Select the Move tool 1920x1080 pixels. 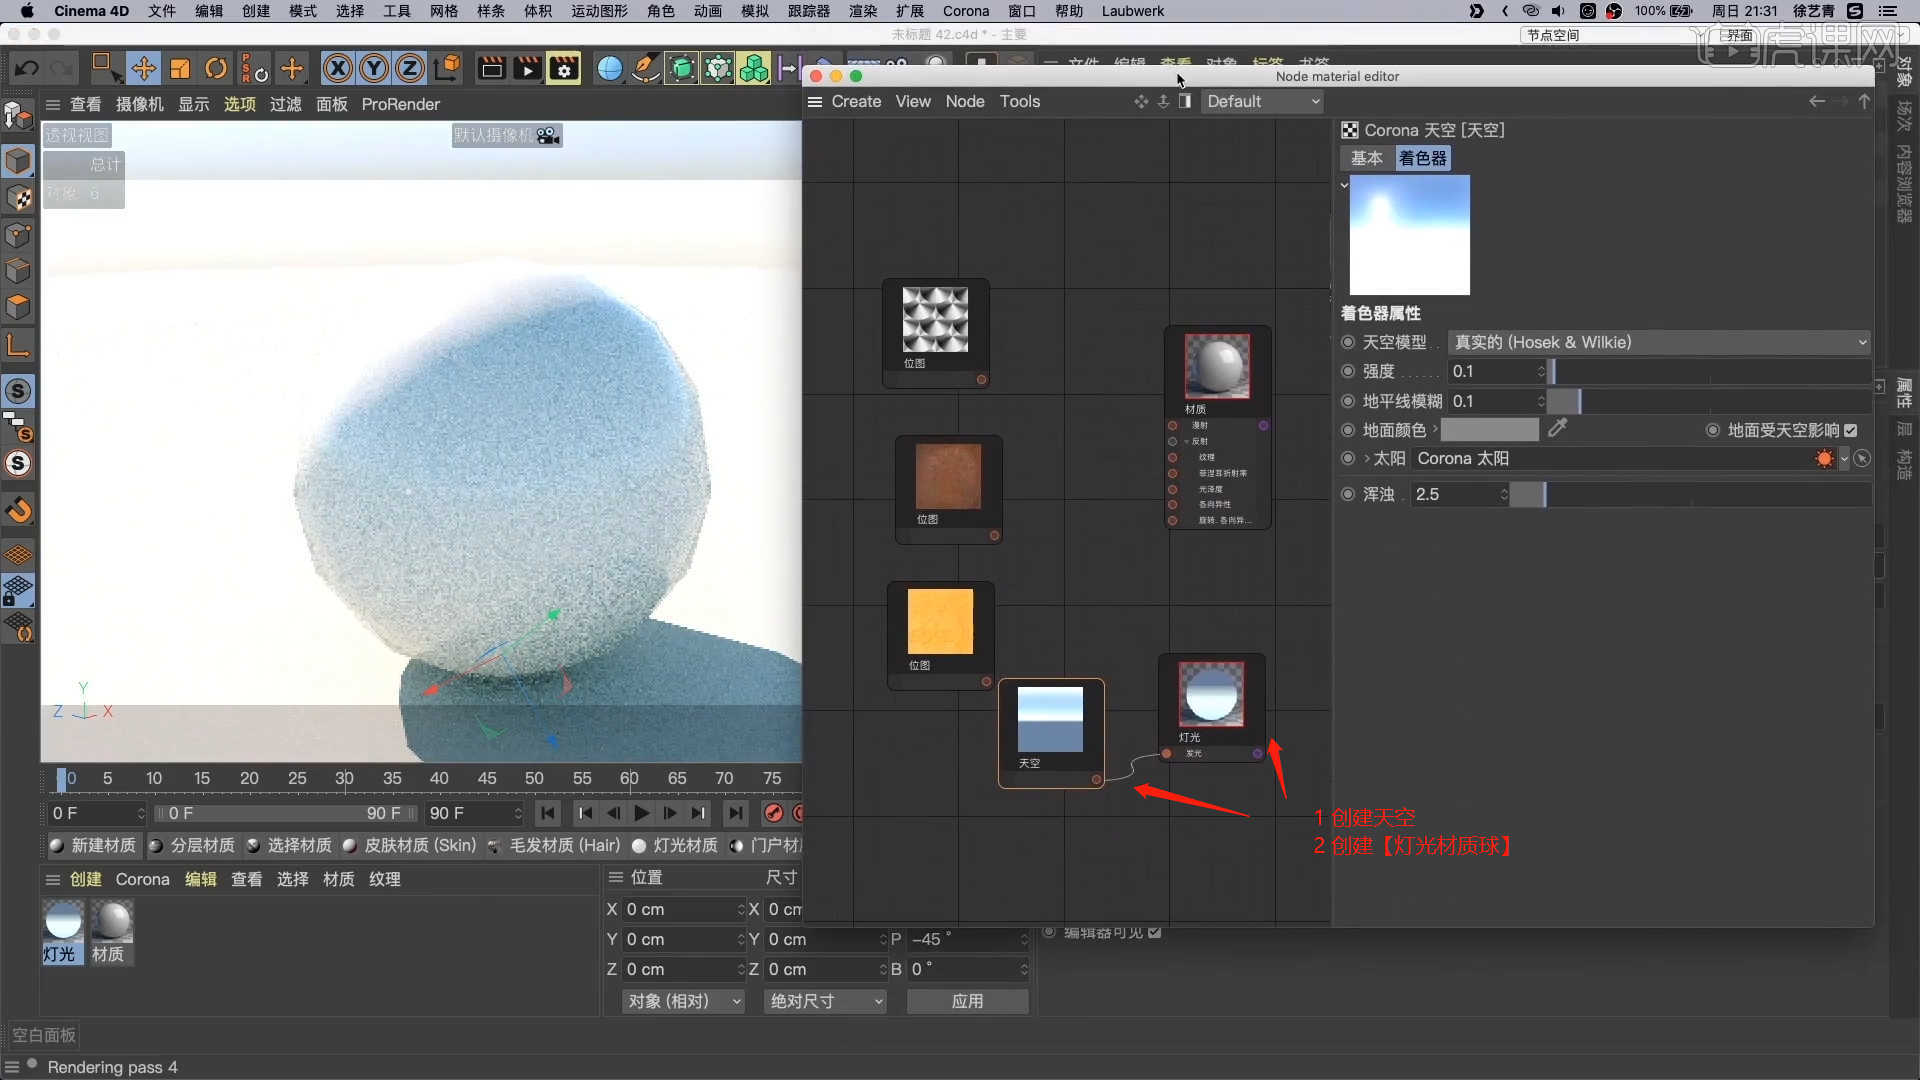coord(143,68)
